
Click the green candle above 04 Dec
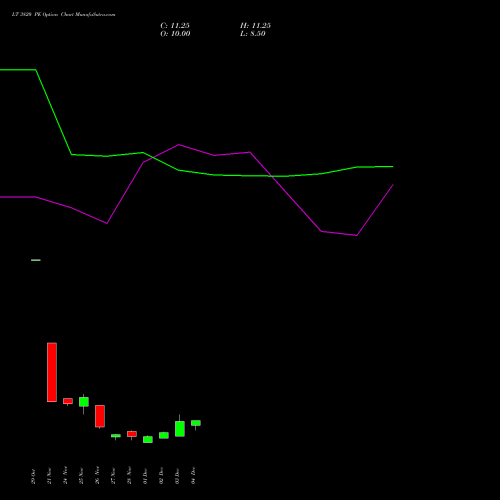[196, 423]
